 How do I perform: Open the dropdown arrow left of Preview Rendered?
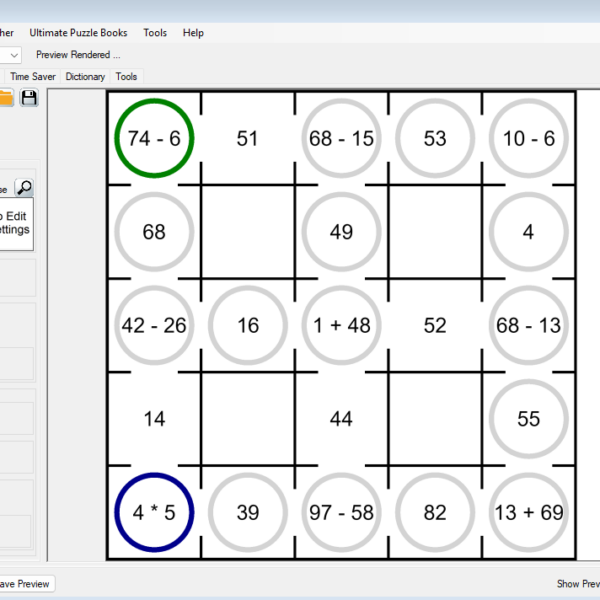[13, 55]
